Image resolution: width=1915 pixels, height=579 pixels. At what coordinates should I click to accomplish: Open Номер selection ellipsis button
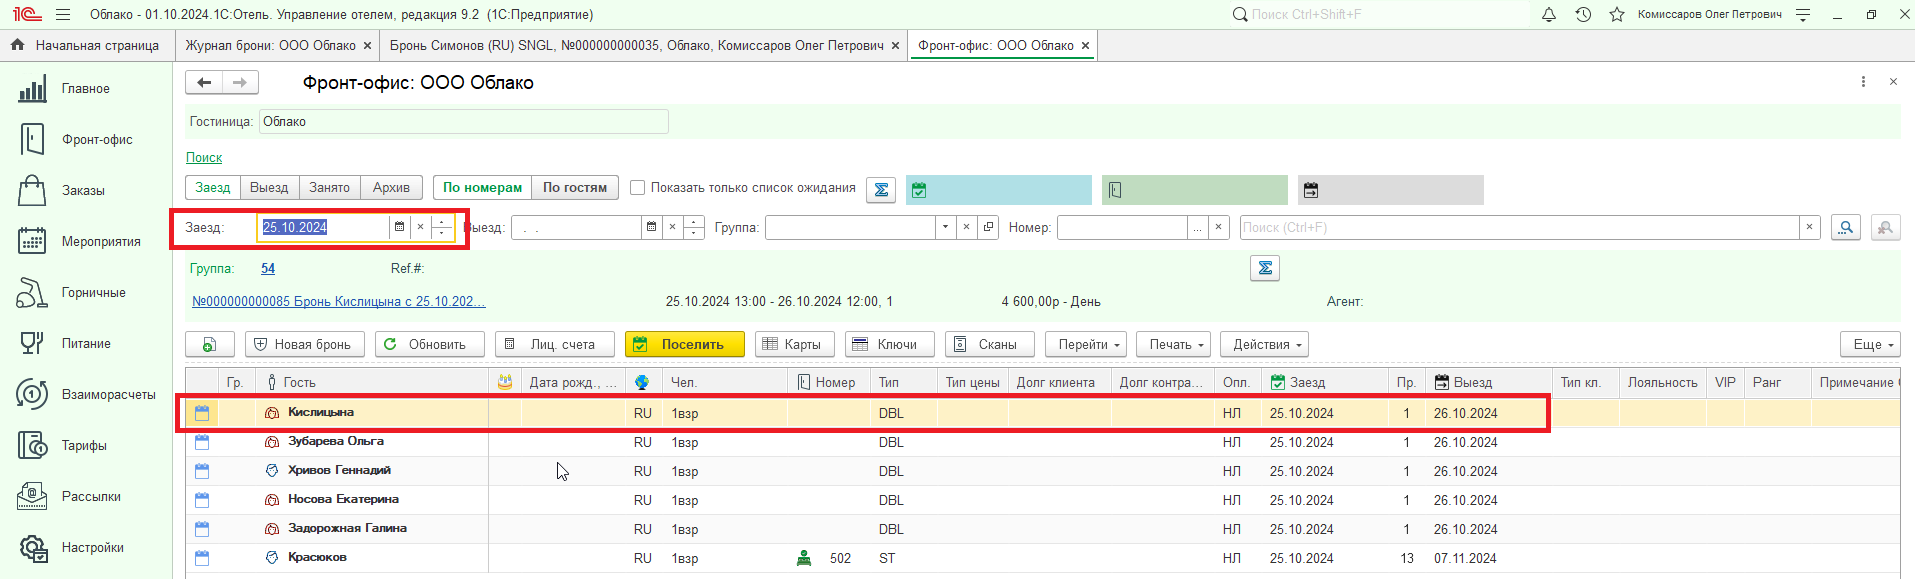(1197, 228)
